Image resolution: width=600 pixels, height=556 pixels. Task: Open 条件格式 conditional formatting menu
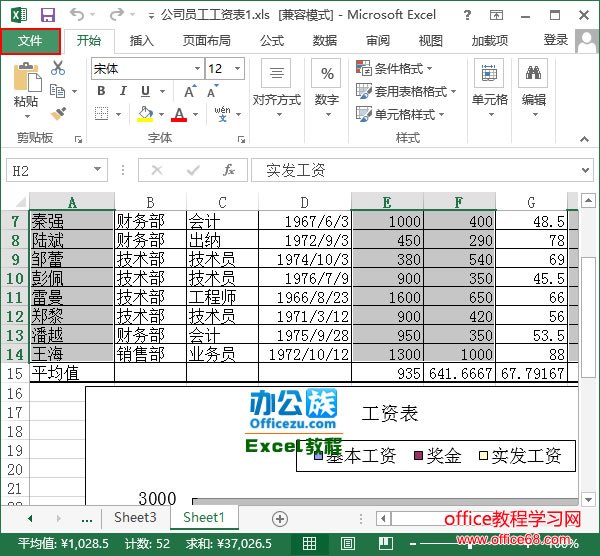pos(394,68)
